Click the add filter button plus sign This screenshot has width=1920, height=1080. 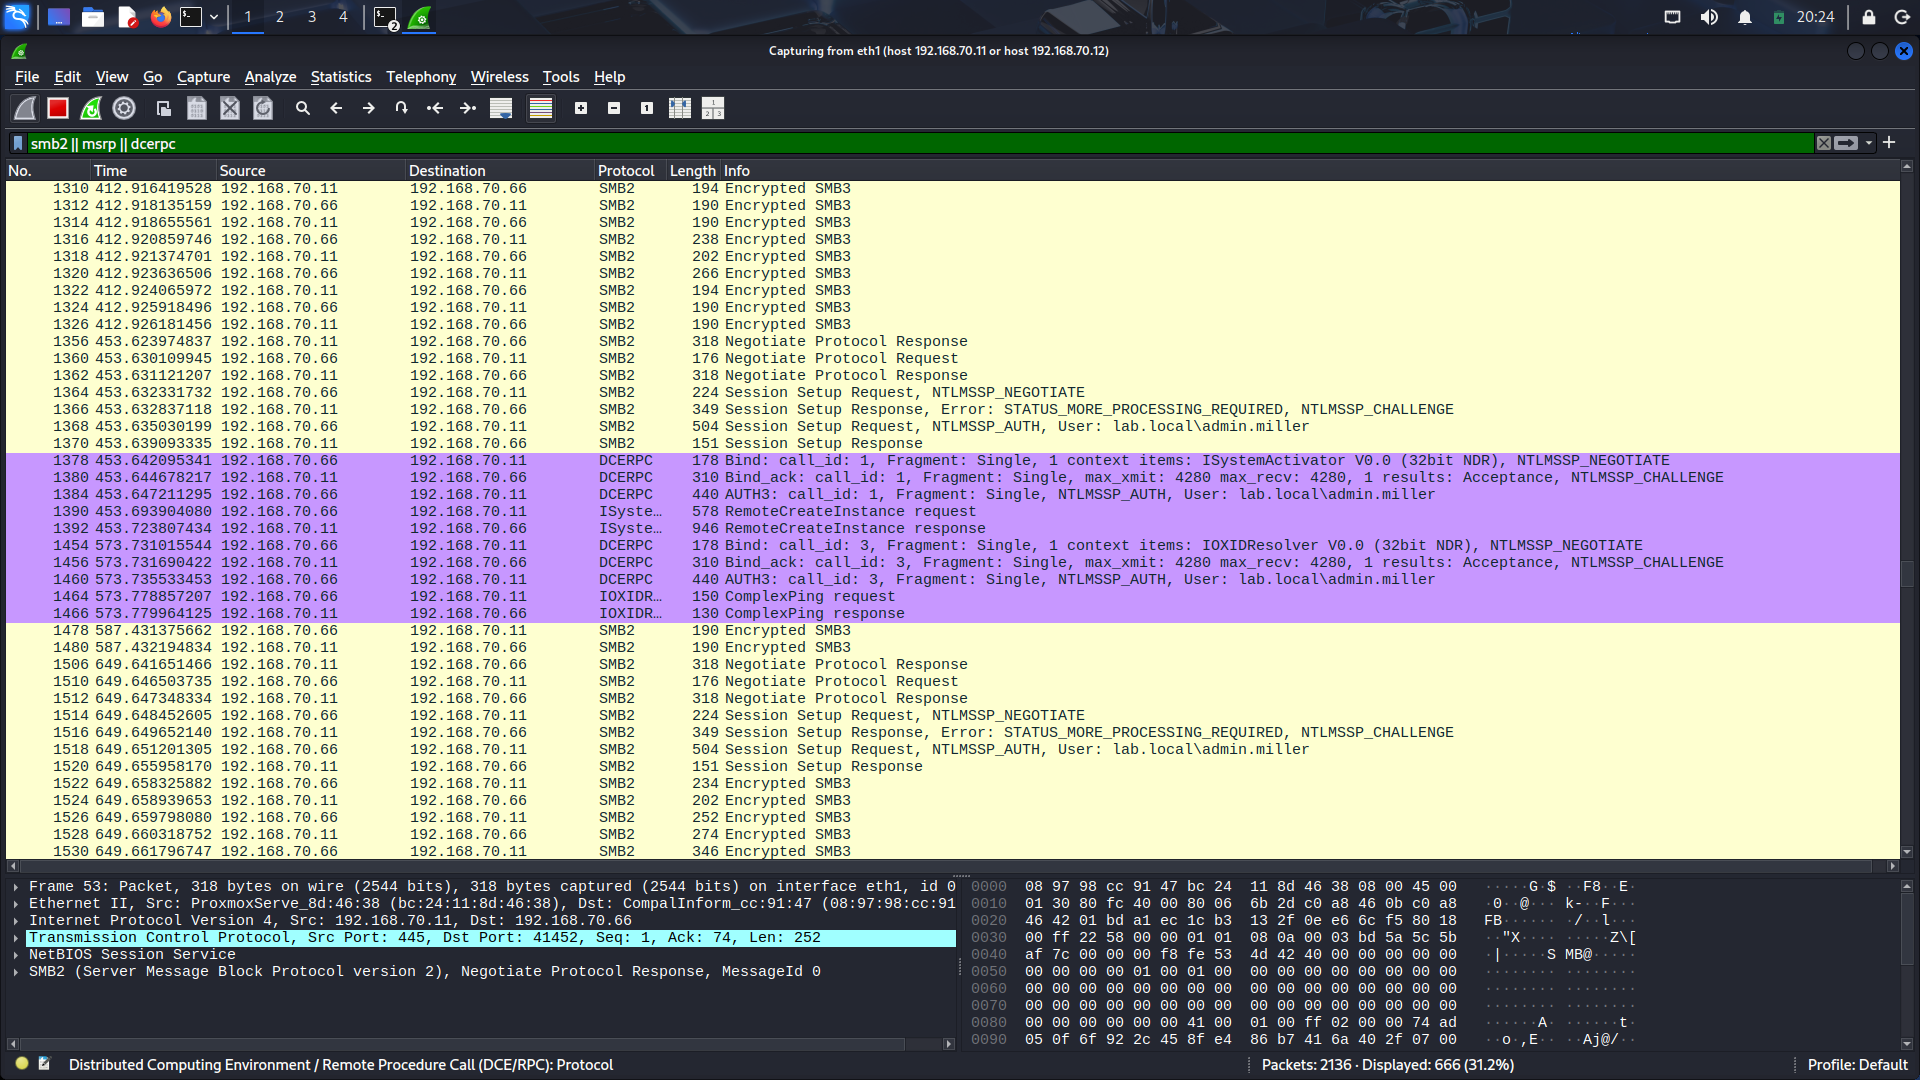tap(1889, 143)
